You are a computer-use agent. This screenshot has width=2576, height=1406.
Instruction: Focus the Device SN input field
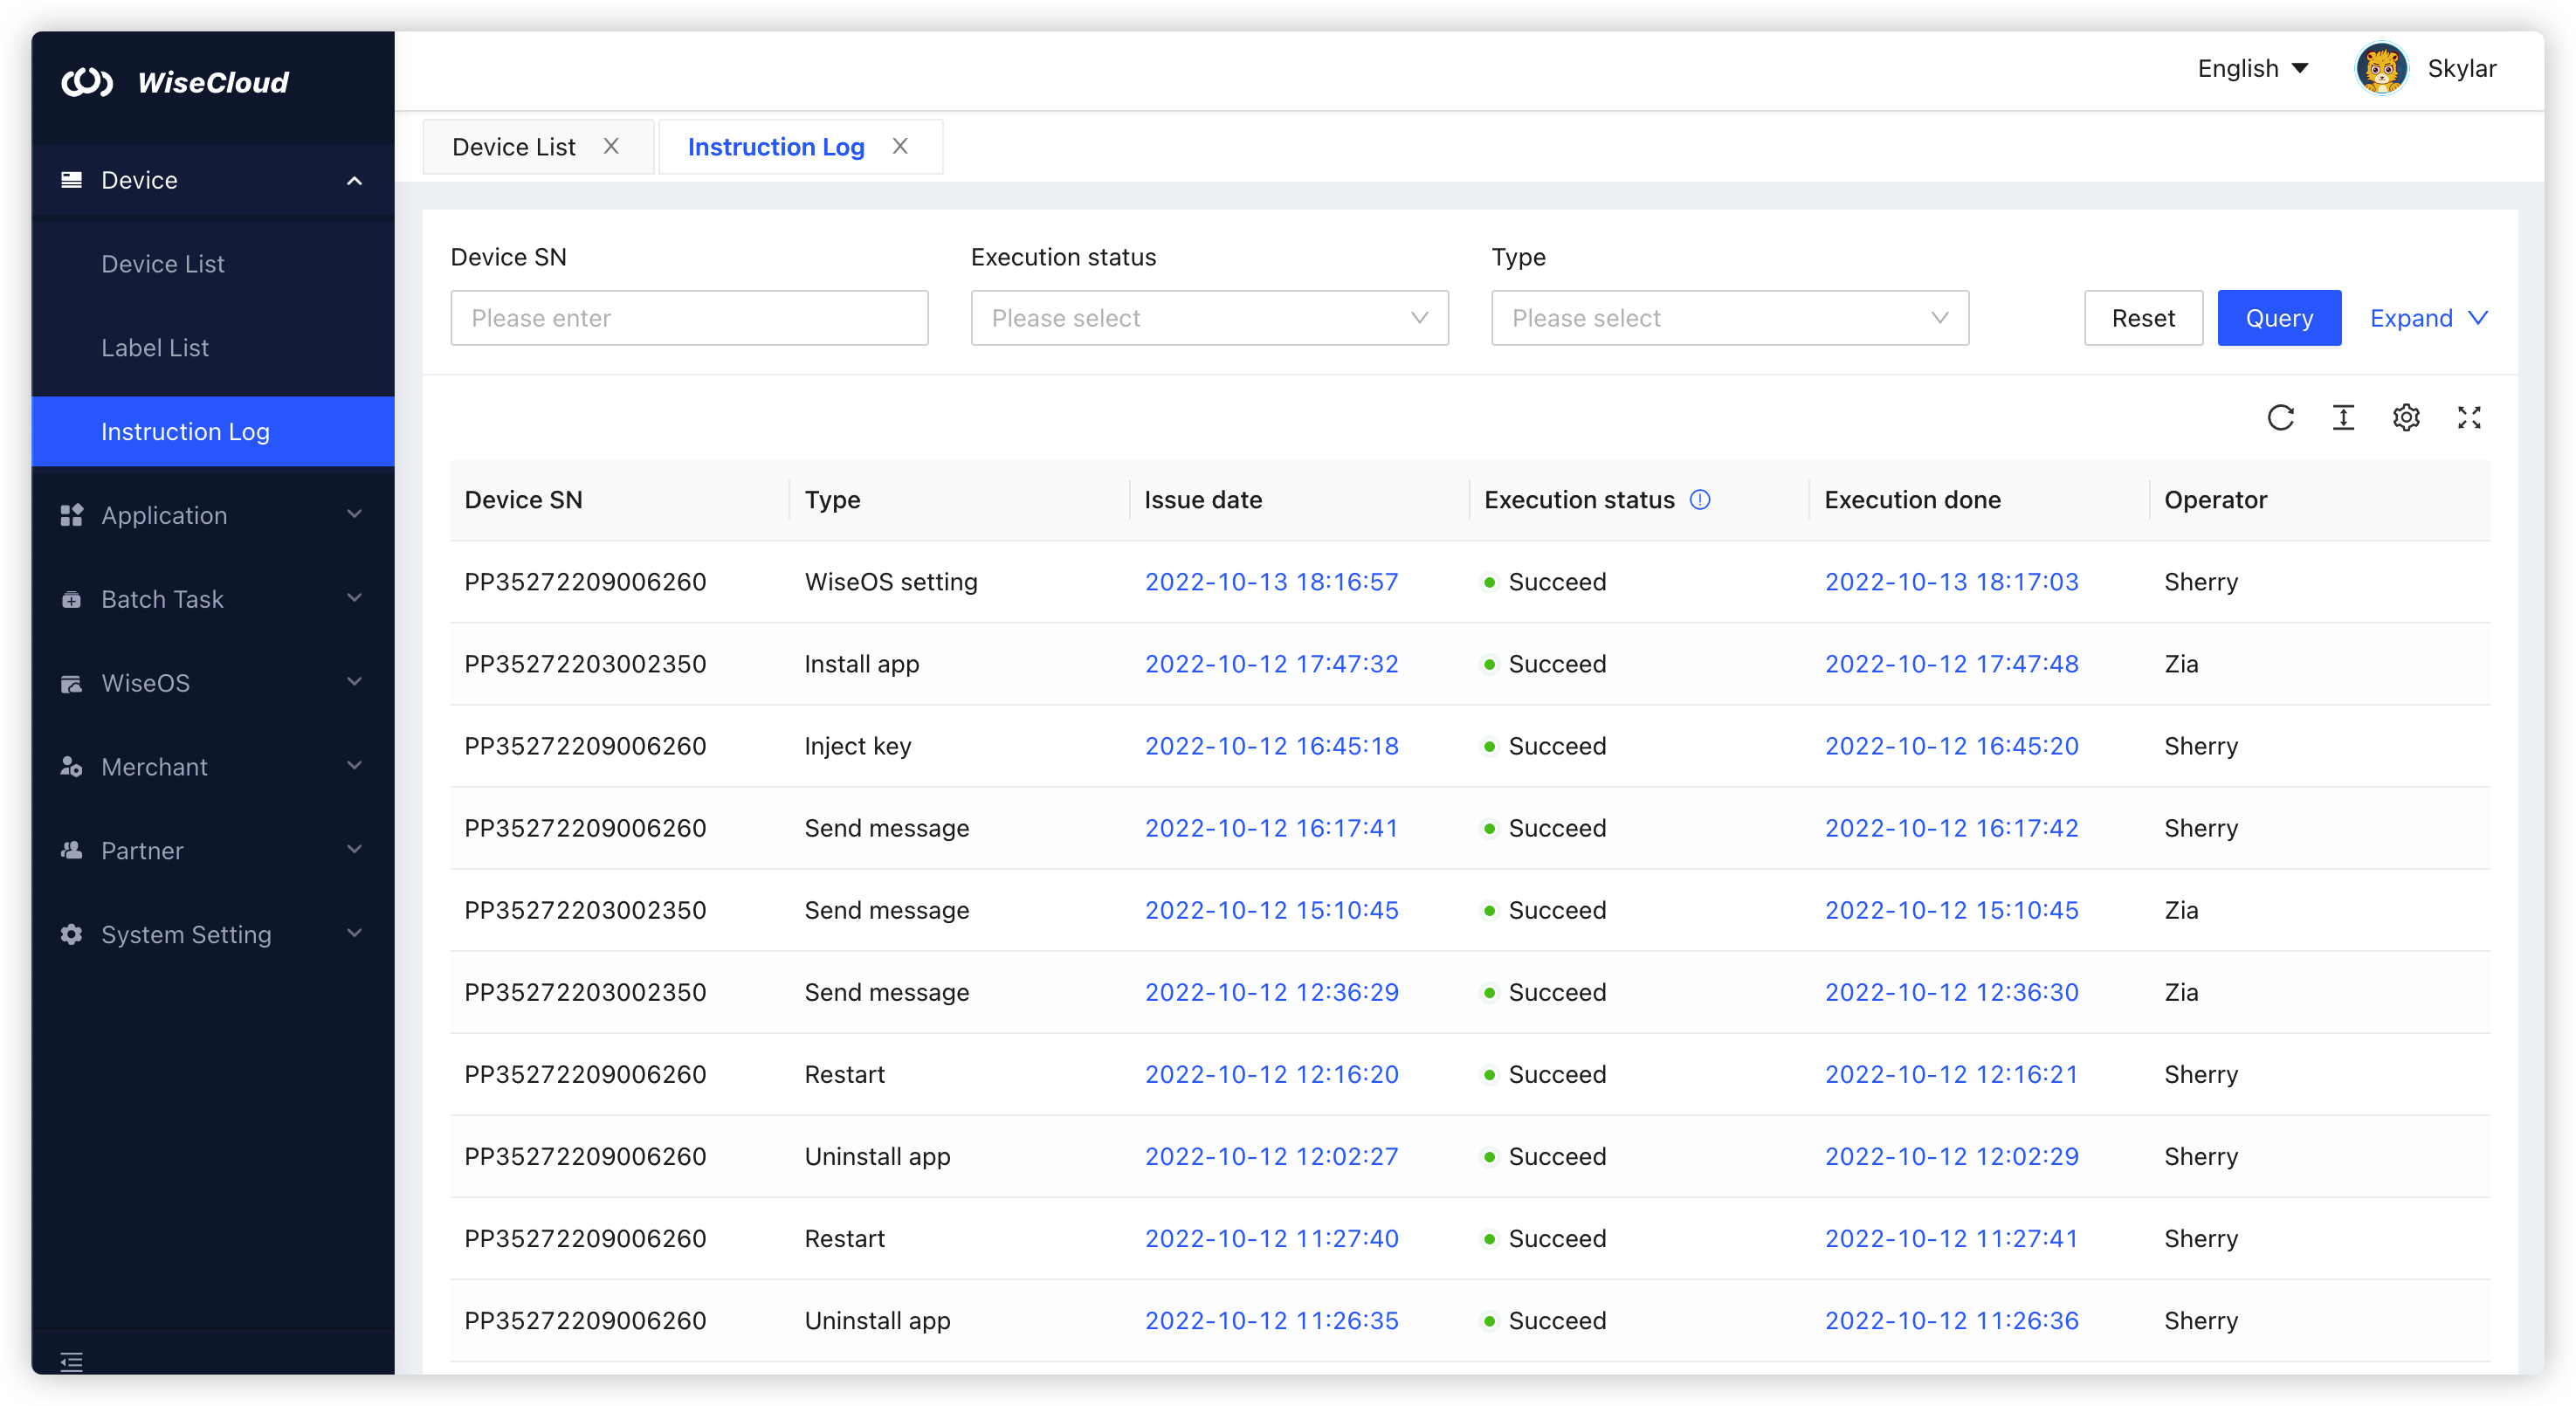[x=689, y=318]
